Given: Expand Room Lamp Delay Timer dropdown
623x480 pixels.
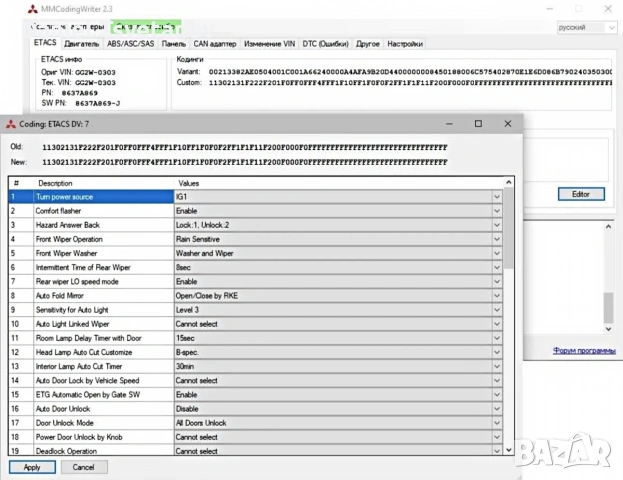Looking at the screenshot, I should tap(497, 338).
